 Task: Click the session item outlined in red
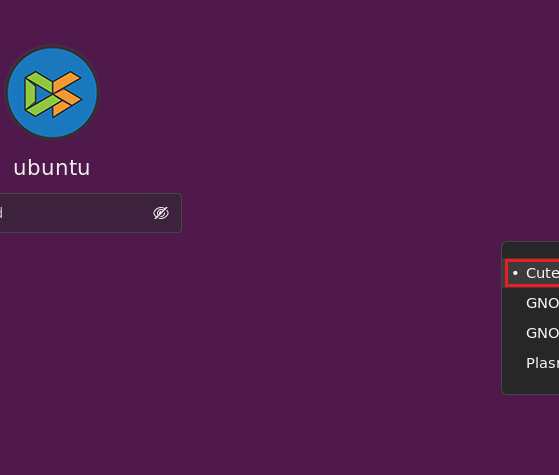tap(532, 273)
